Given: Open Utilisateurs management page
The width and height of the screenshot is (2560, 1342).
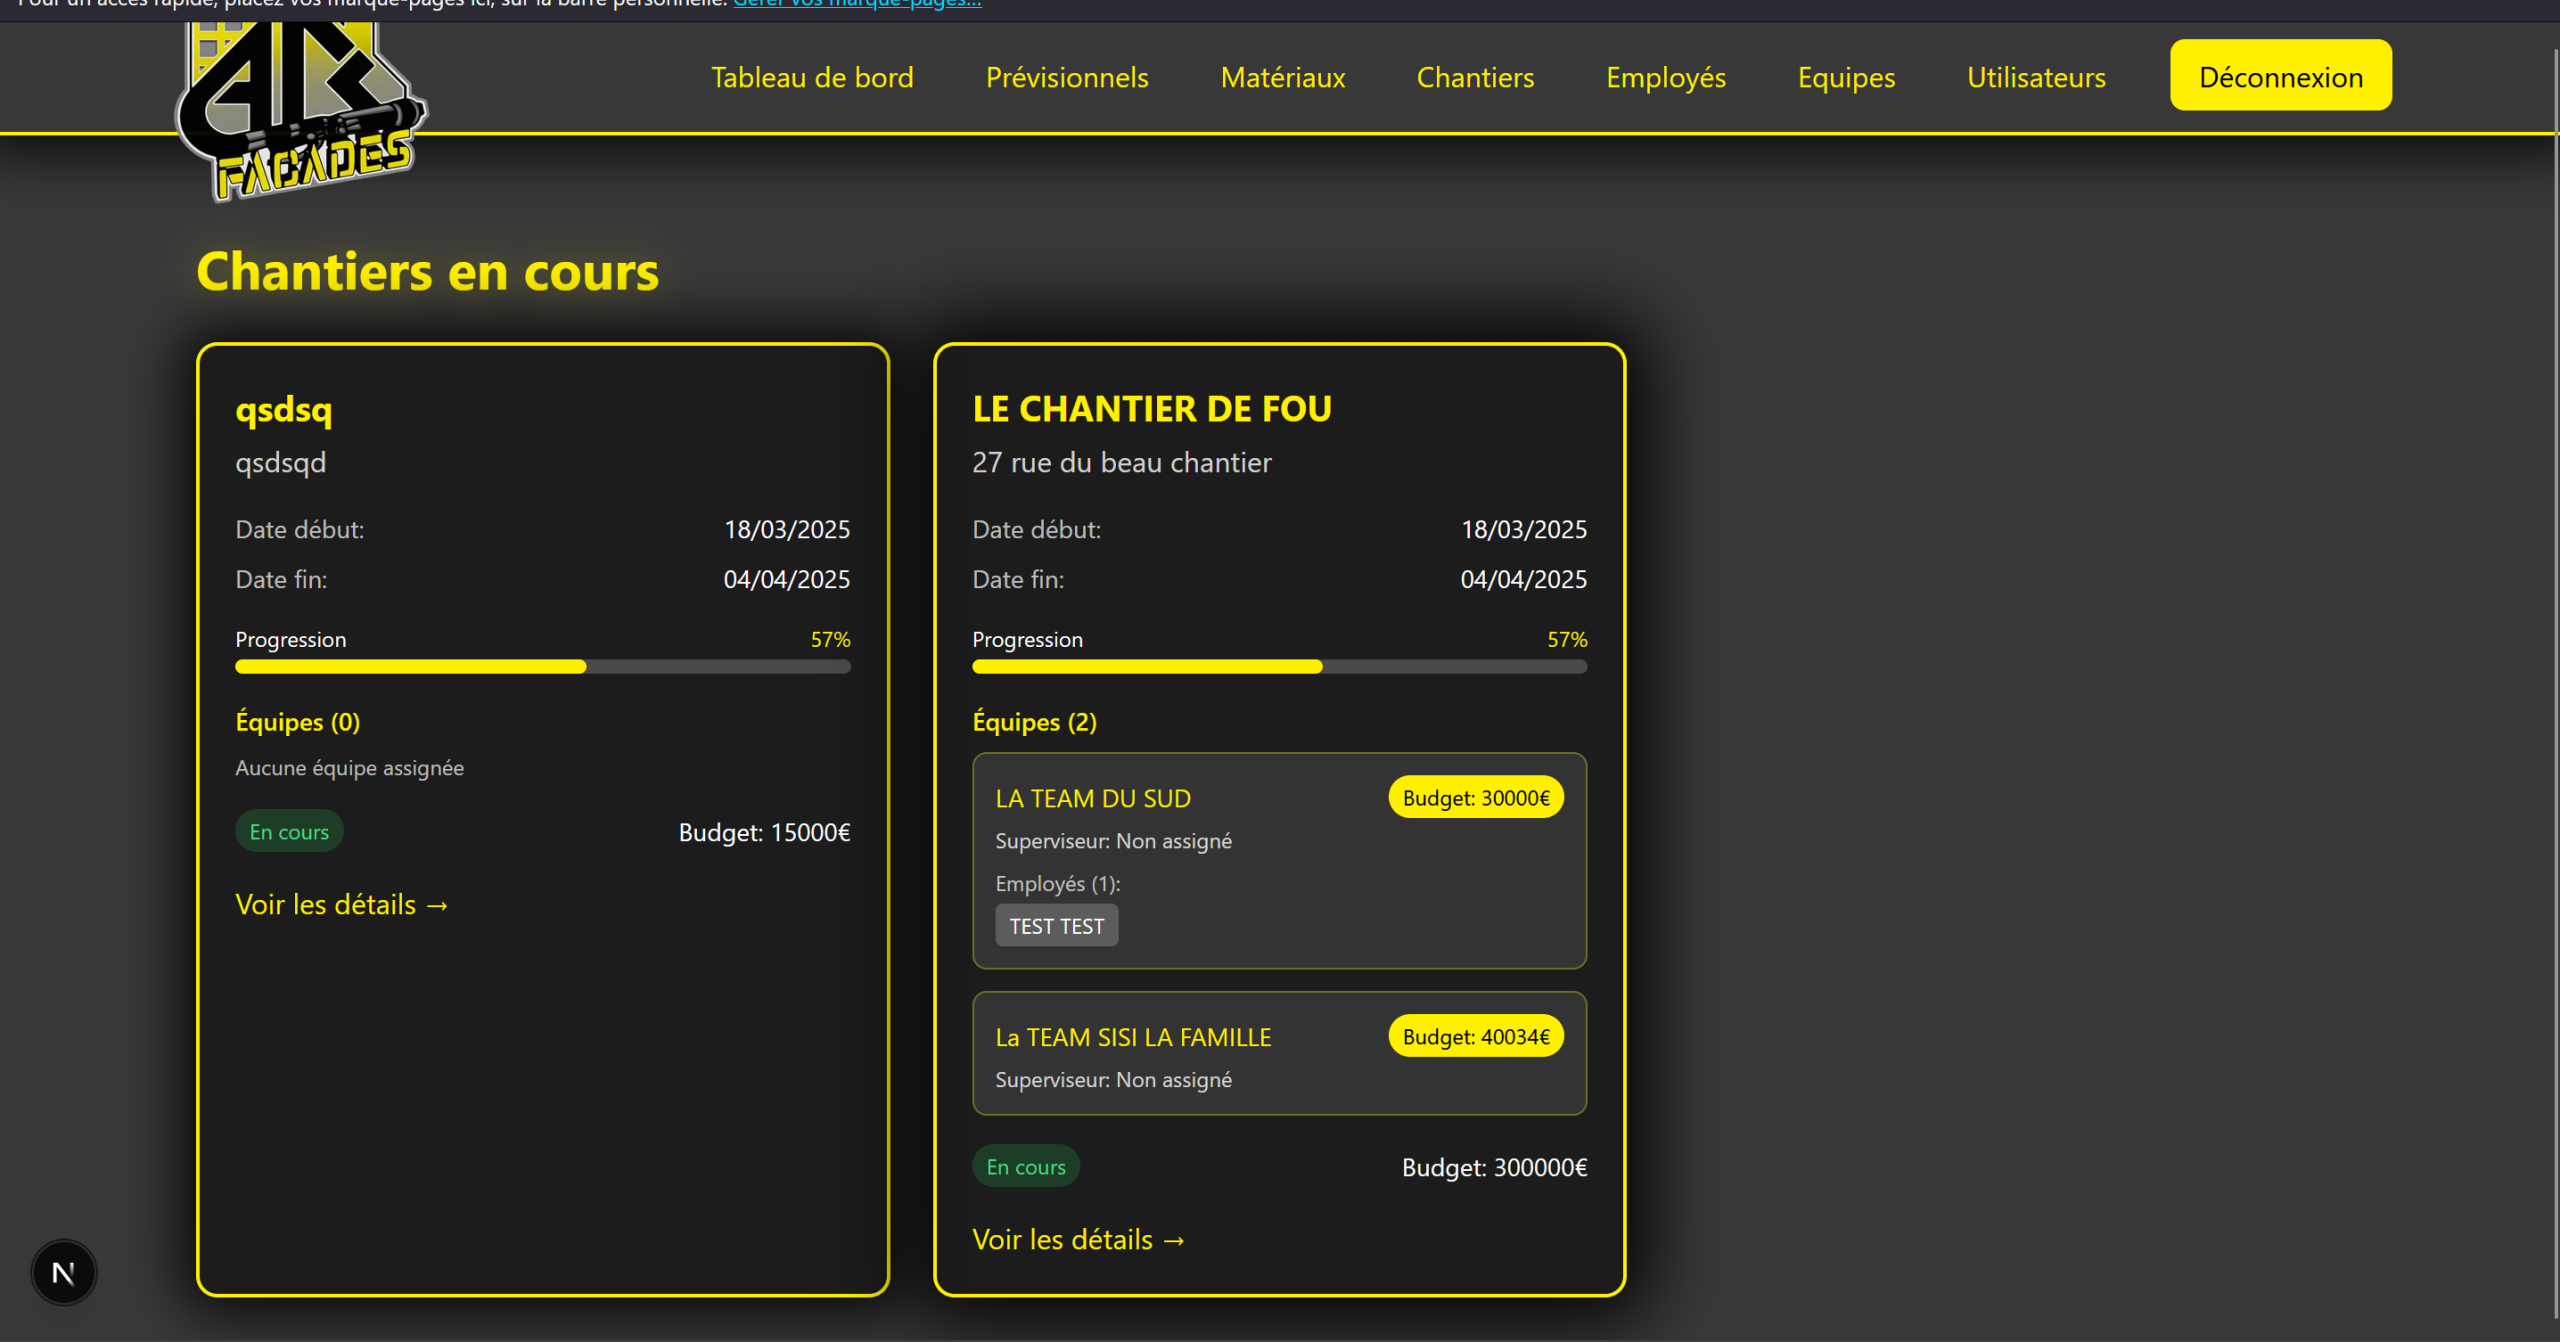Looking at the screenshot, I should pyautogui.click(x=2036, y=77).
